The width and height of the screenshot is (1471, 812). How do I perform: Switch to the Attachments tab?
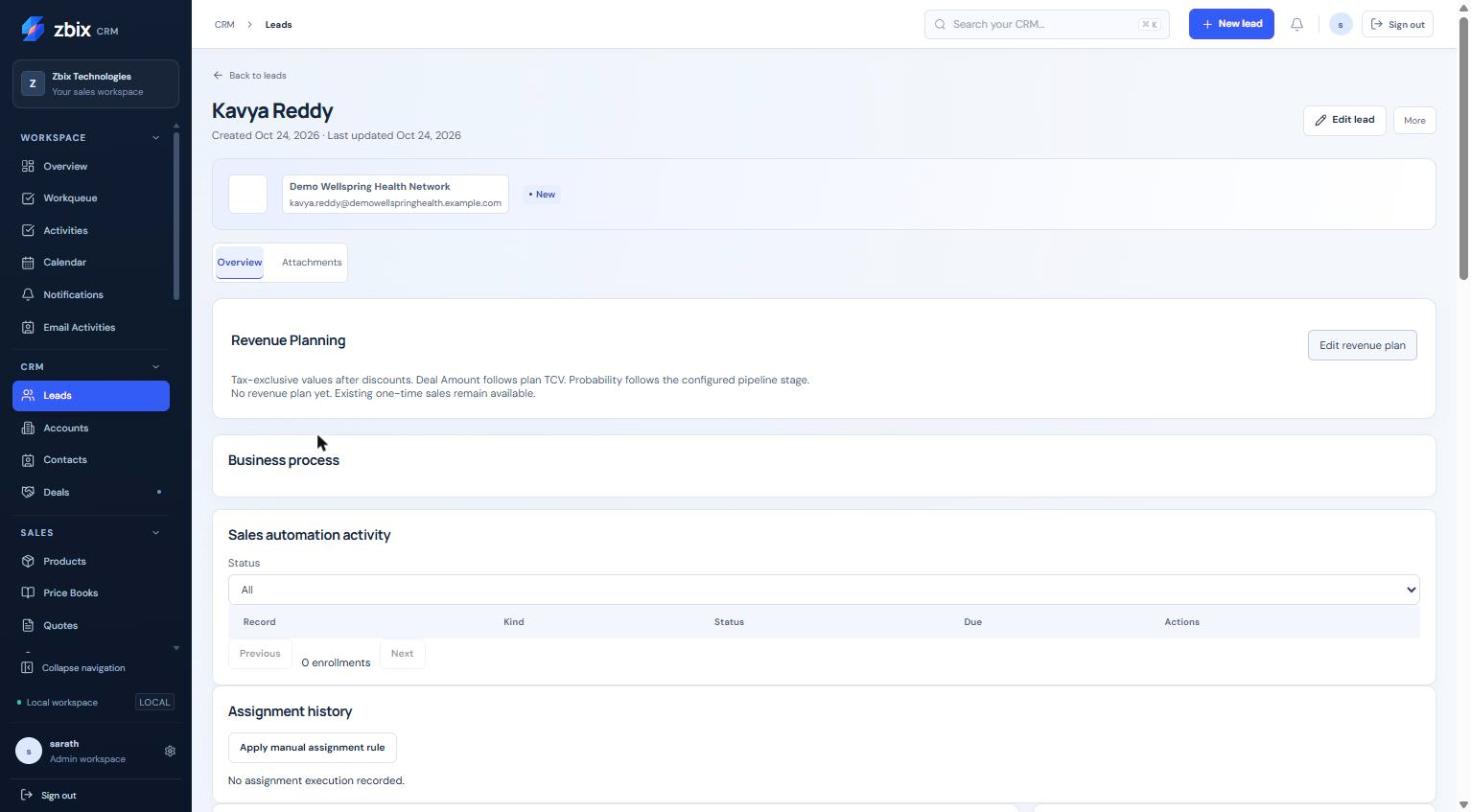(312, 262)
